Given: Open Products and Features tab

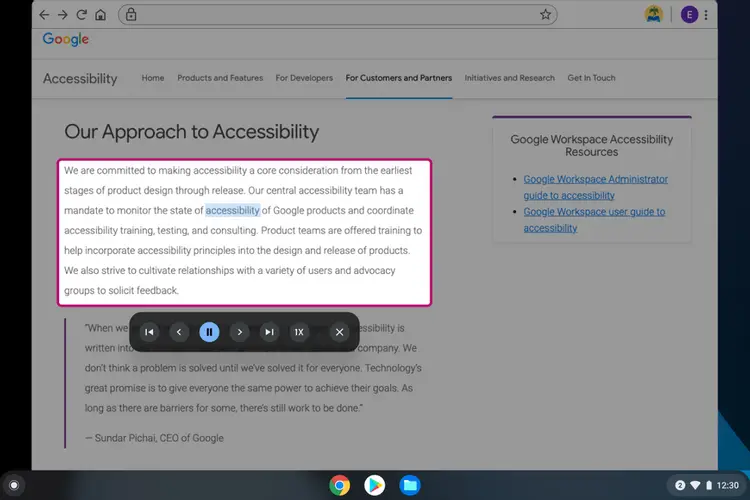Looking at the screenshot, I should click(x=220, y=78).
